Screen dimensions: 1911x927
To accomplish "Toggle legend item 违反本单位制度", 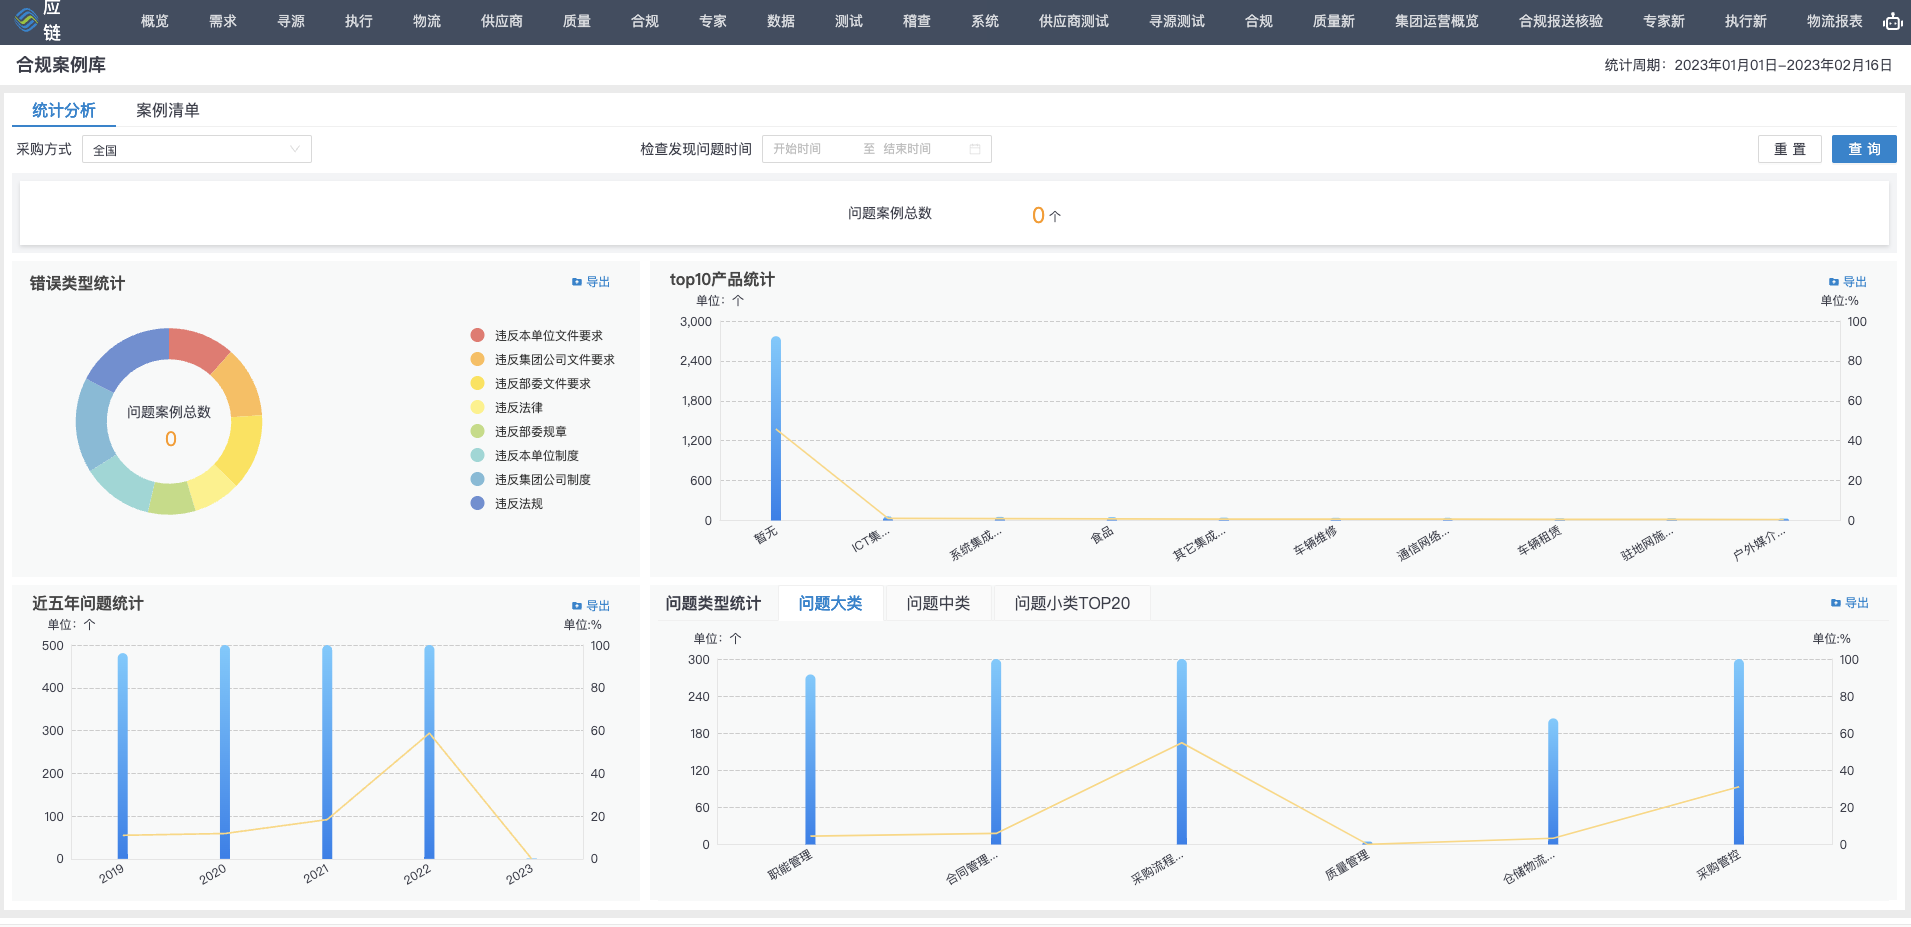I will 524,456.
